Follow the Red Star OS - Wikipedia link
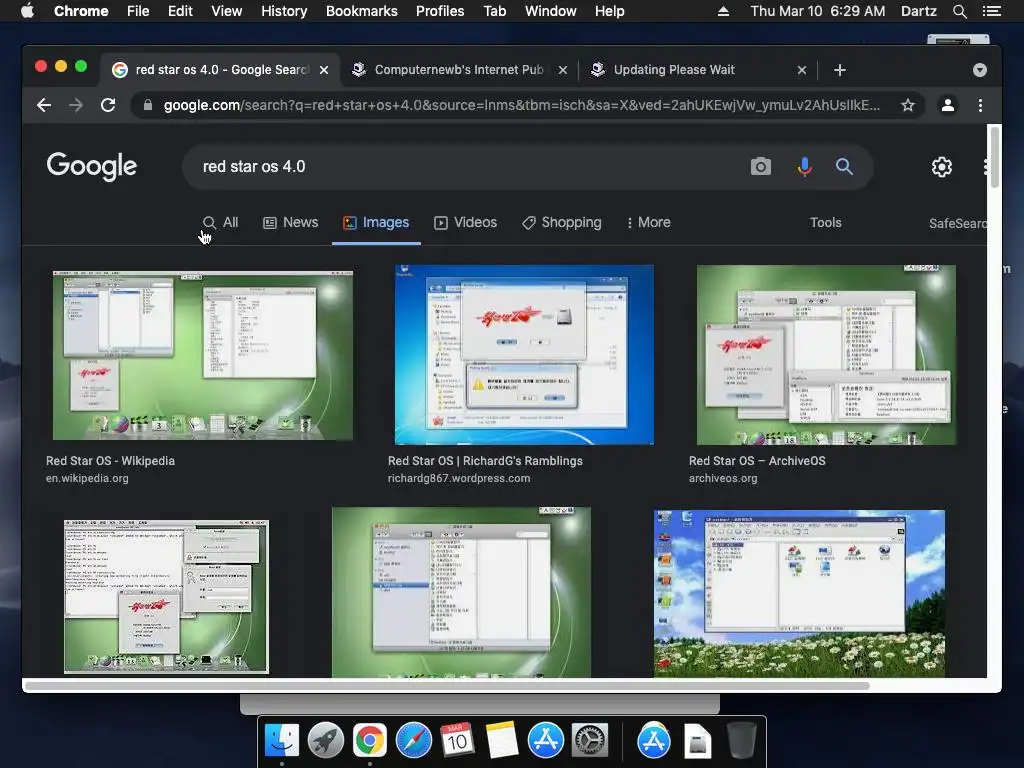The width and height of the screenshot is (1024, 768). click(110, 461)
